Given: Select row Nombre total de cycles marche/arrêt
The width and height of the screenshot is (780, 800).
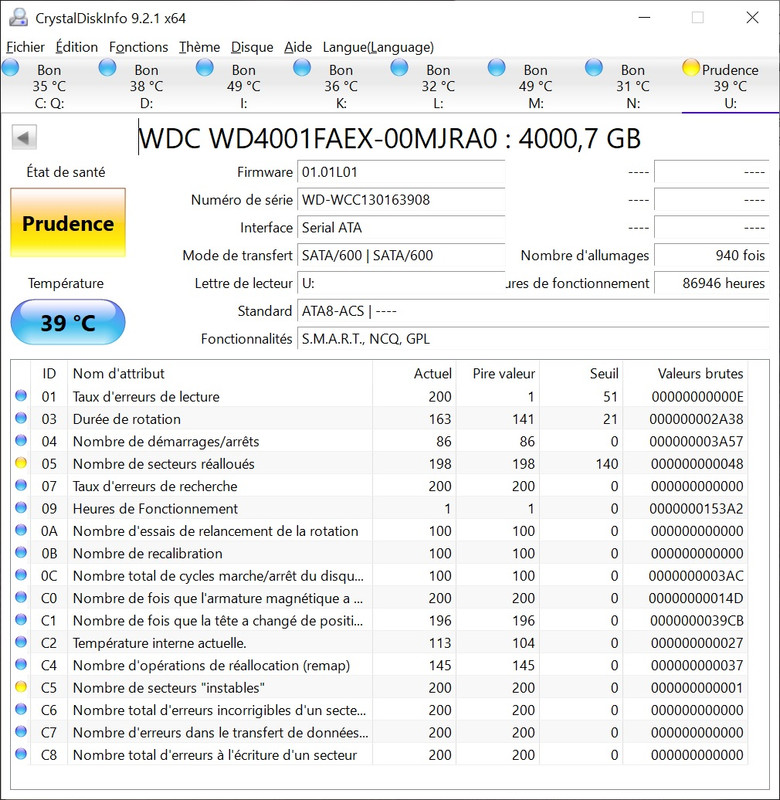Looking at the screenshot, I should point(379,576).
